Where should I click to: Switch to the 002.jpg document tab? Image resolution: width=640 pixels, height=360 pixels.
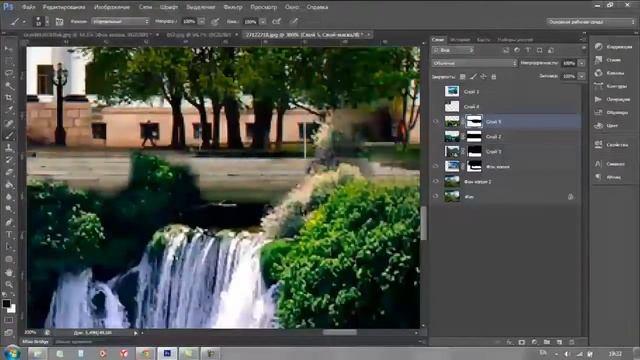[198, 35]
